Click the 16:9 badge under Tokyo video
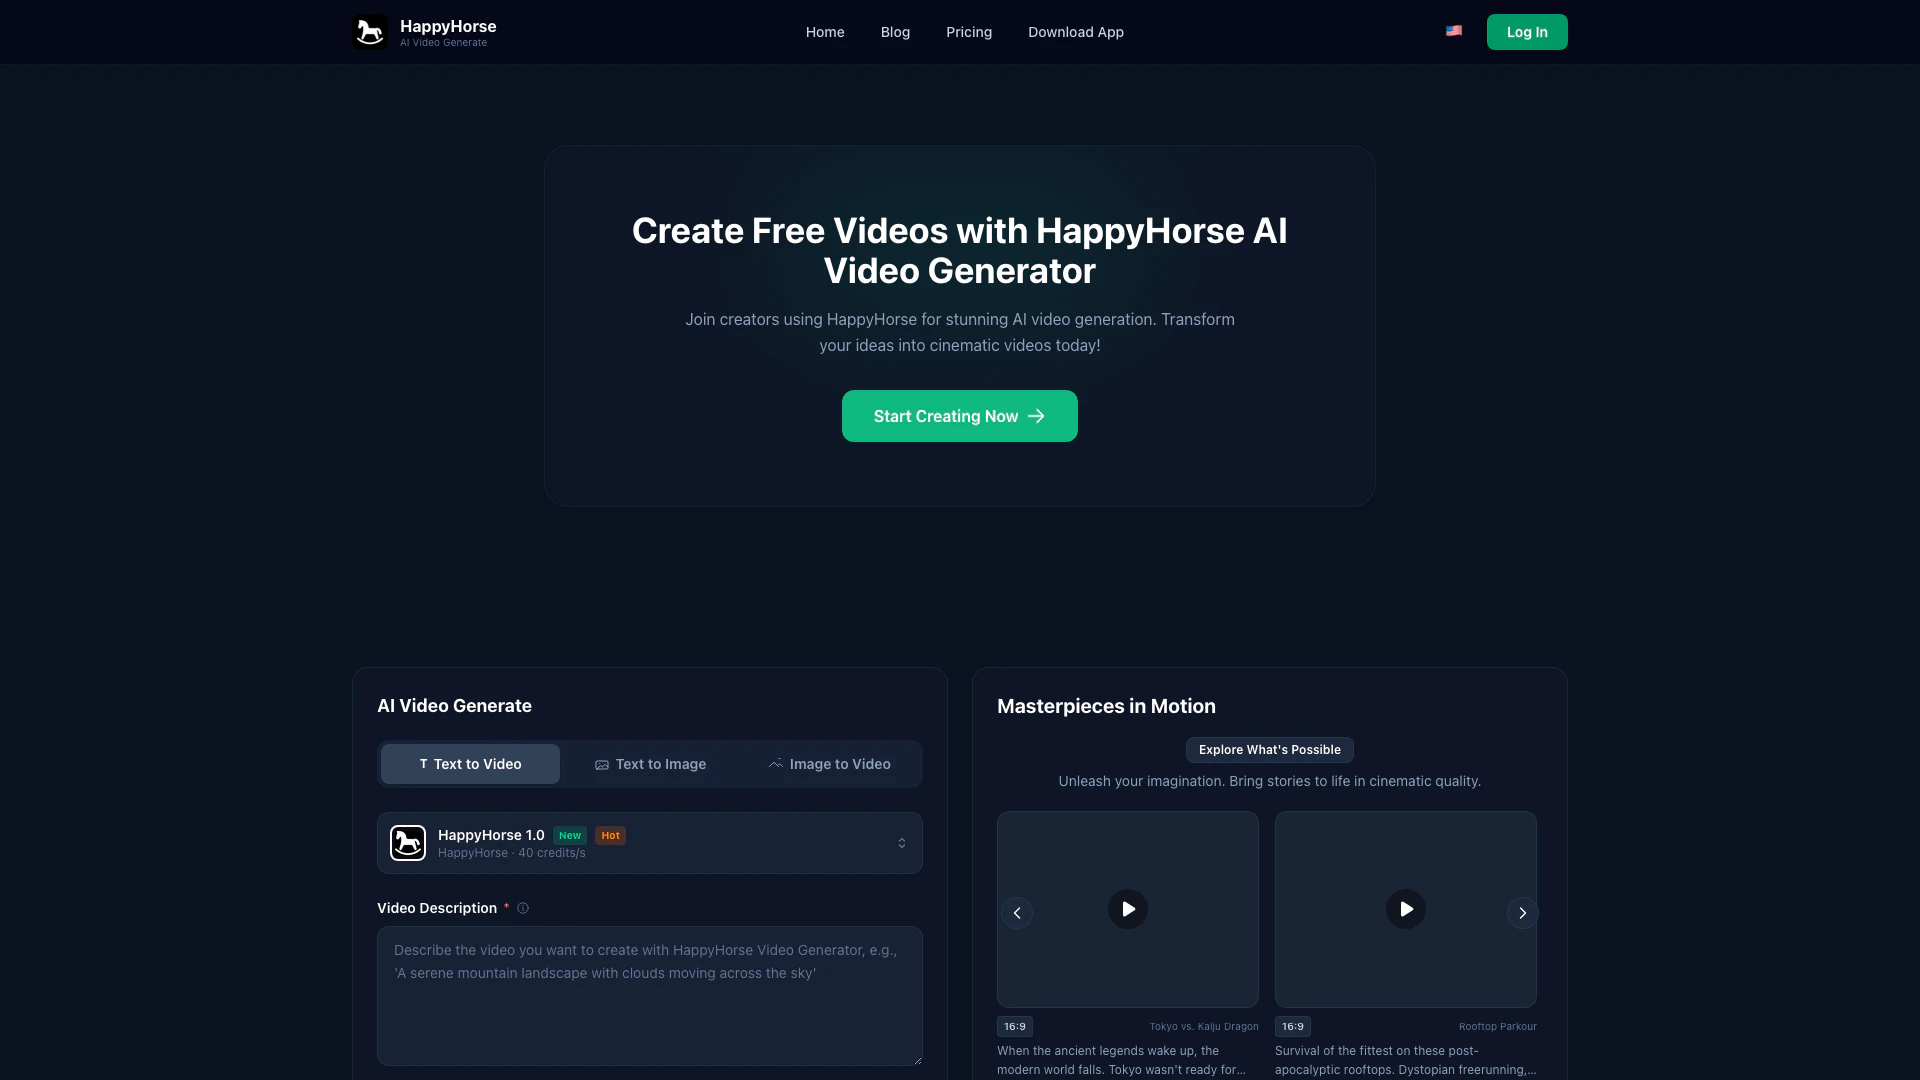Screen dimensions: 1920x1080 [x=1015, y=1027]
